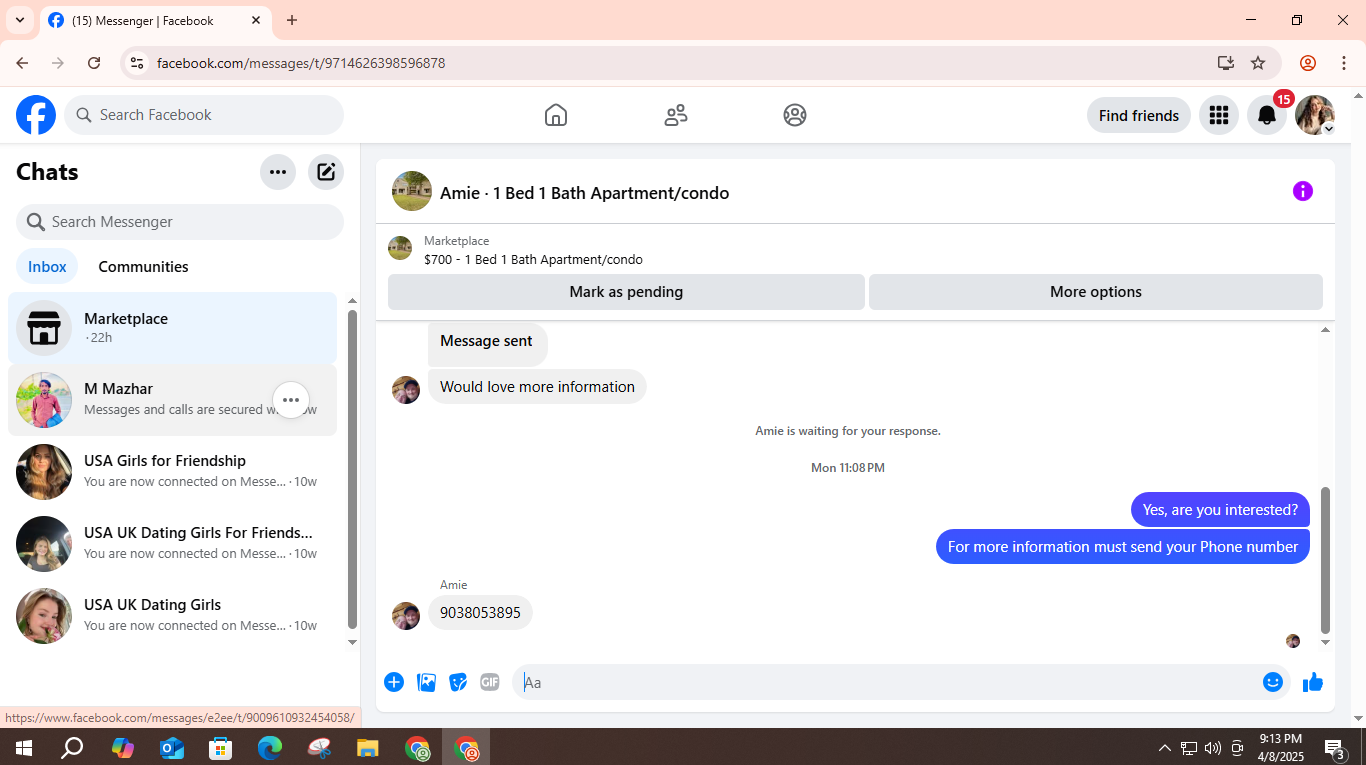The width and height of the screenshot is (1366, 765).
Task: Click the Facebook logo icon
Action: click(x=36, y=115)
